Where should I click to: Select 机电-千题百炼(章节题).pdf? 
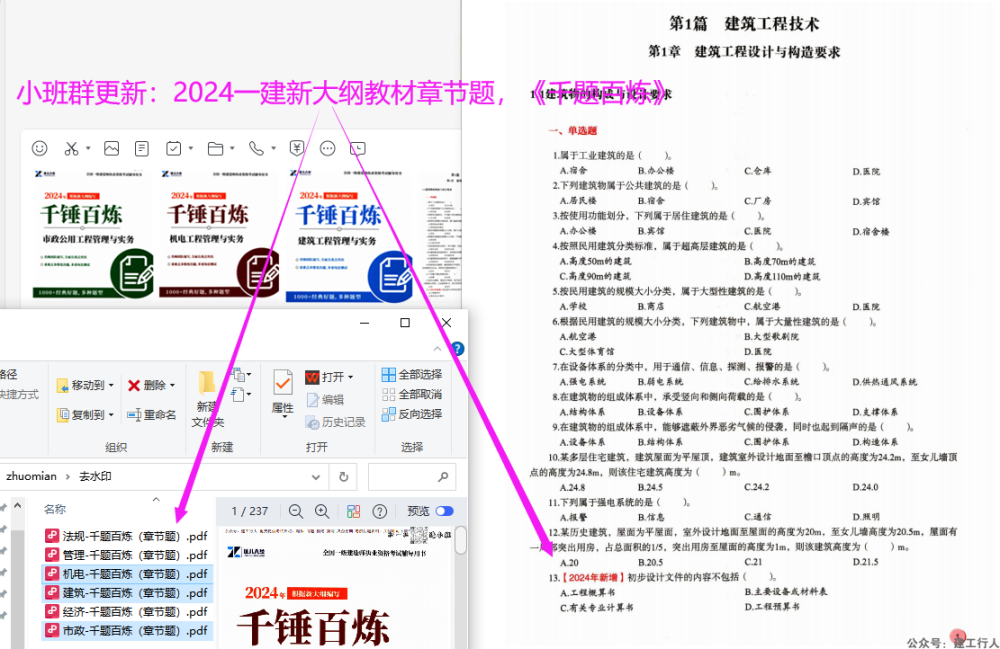[x=127, y=574]
